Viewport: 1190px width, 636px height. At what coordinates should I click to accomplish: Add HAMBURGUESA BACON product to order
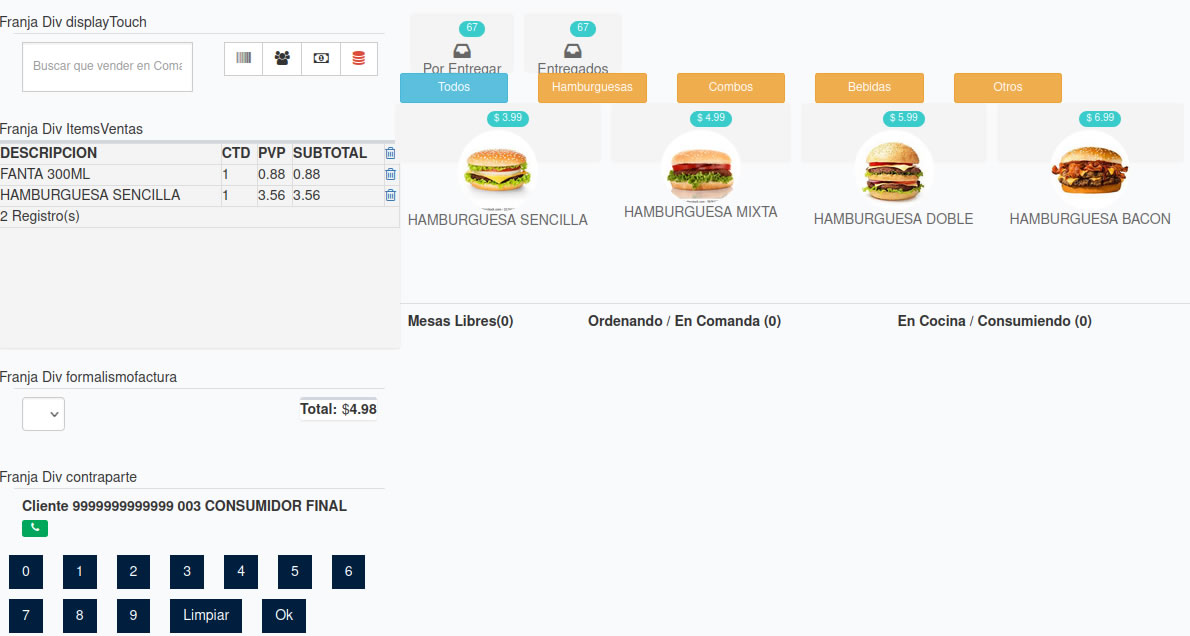[1089, 170]
